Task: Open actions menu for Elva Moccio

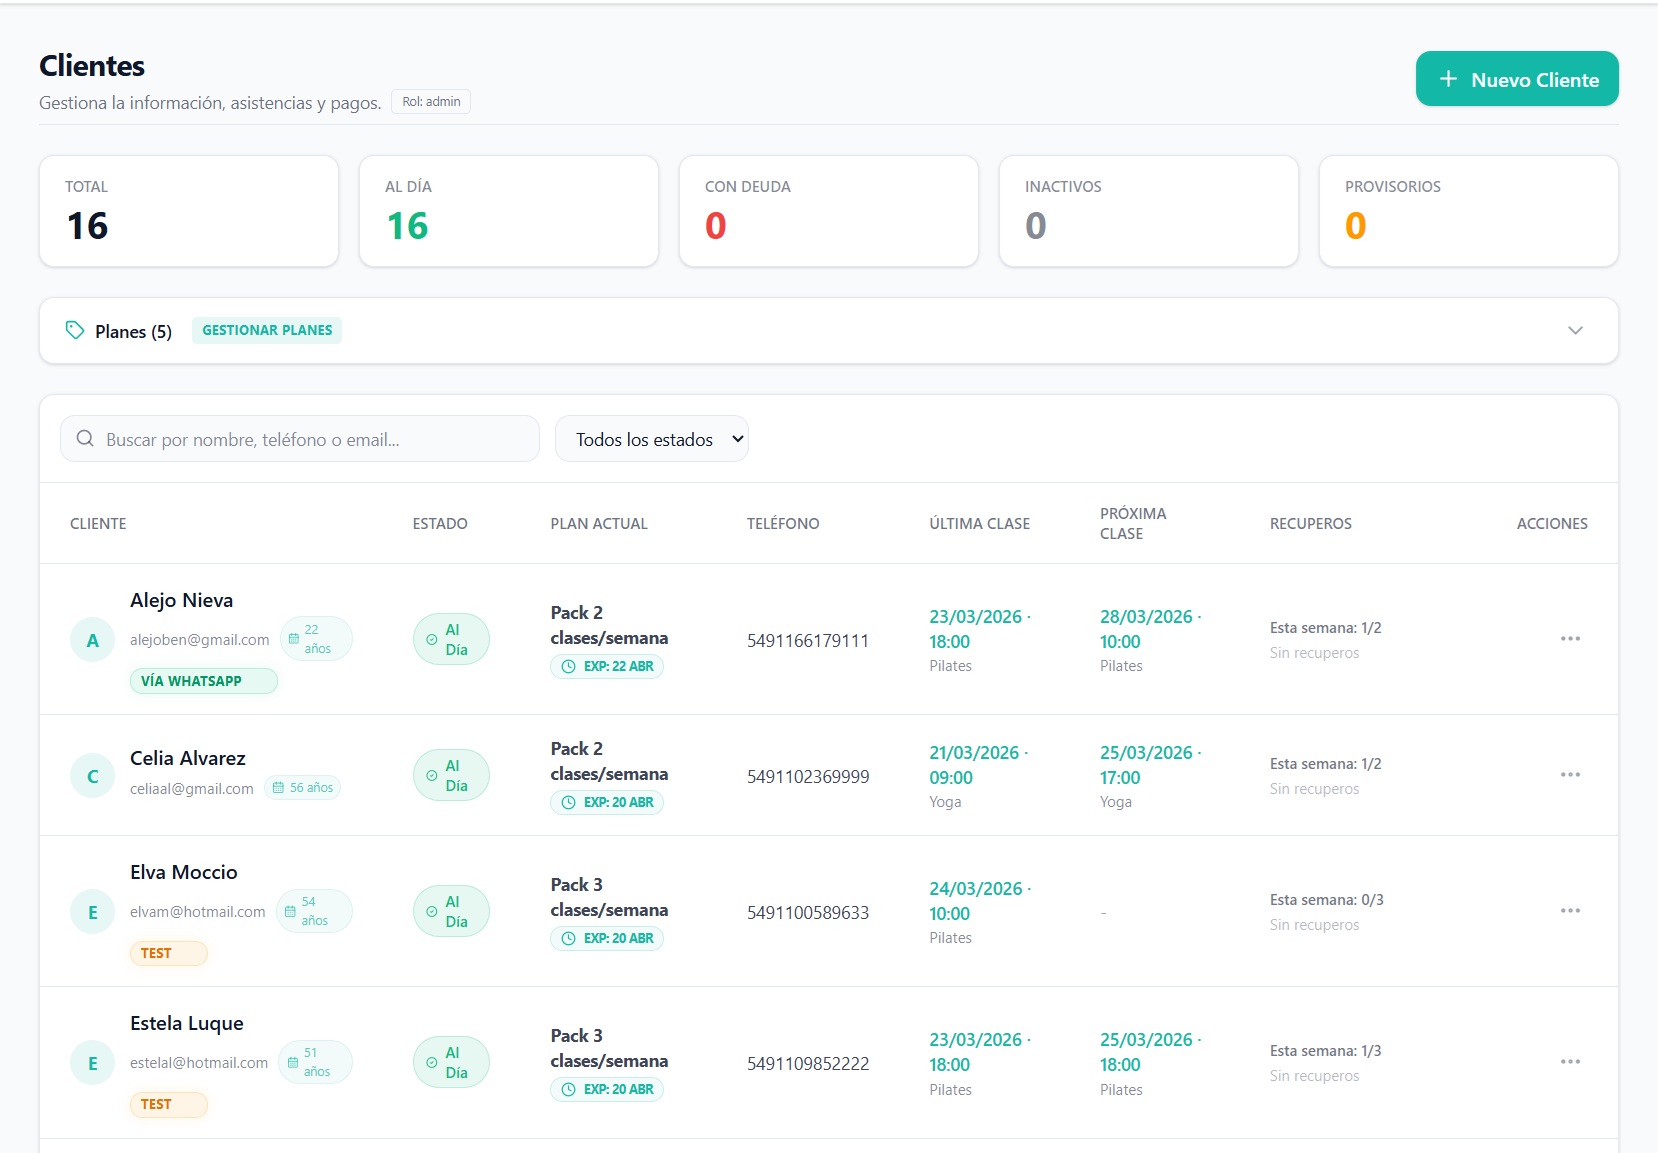Action: click(1570, 911)
